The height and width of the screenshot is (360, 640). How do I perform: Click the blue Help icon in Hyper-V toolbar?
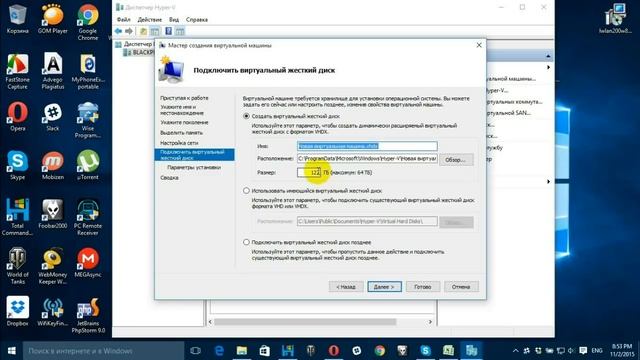pos(168,31)
